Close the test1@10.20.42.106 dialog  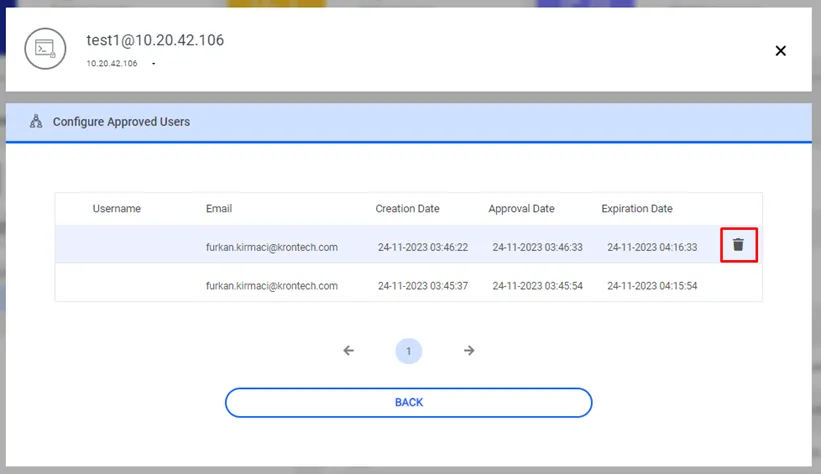(x=780, y=51)
